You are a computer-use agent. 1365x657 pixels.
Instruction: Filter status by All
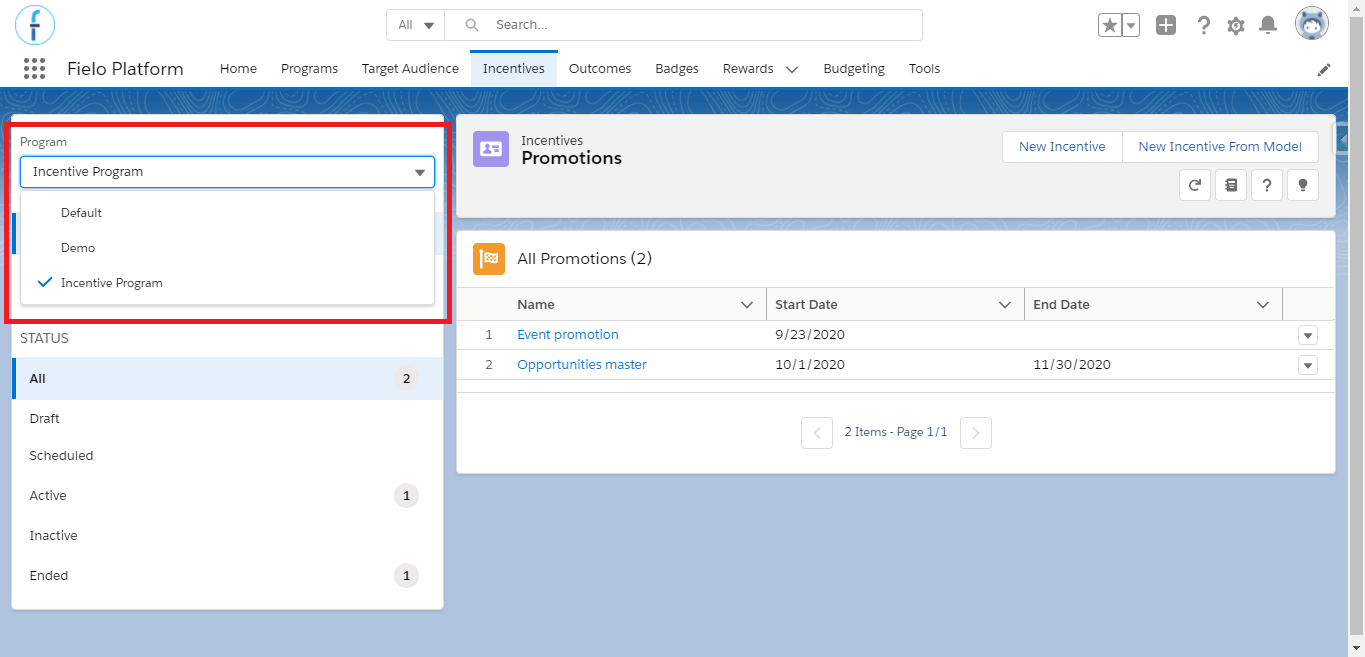coord(227,379)
